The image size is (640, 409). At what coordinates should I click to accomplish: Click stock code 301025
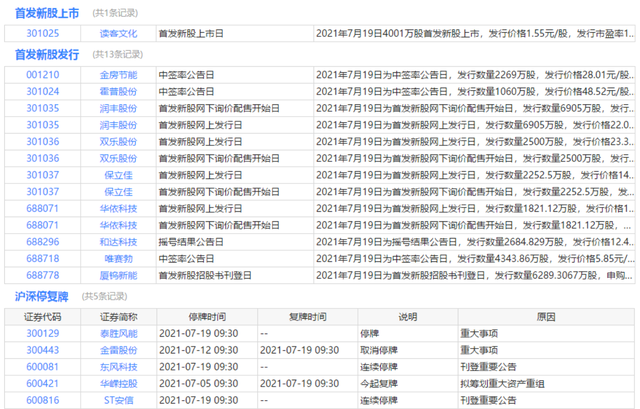point(42,32)
